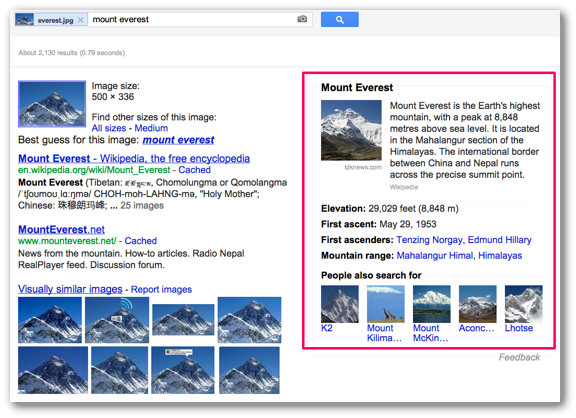Open first similar image in bottom row
The width and height of the screenshot is (576, 418).
(x=53, y=370)
